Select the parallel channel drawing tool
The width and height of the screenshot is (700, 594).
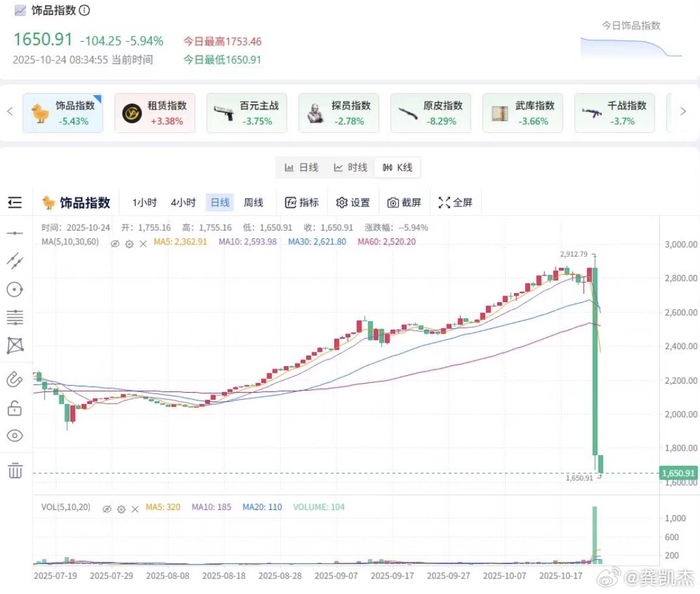tap(15, 261)
